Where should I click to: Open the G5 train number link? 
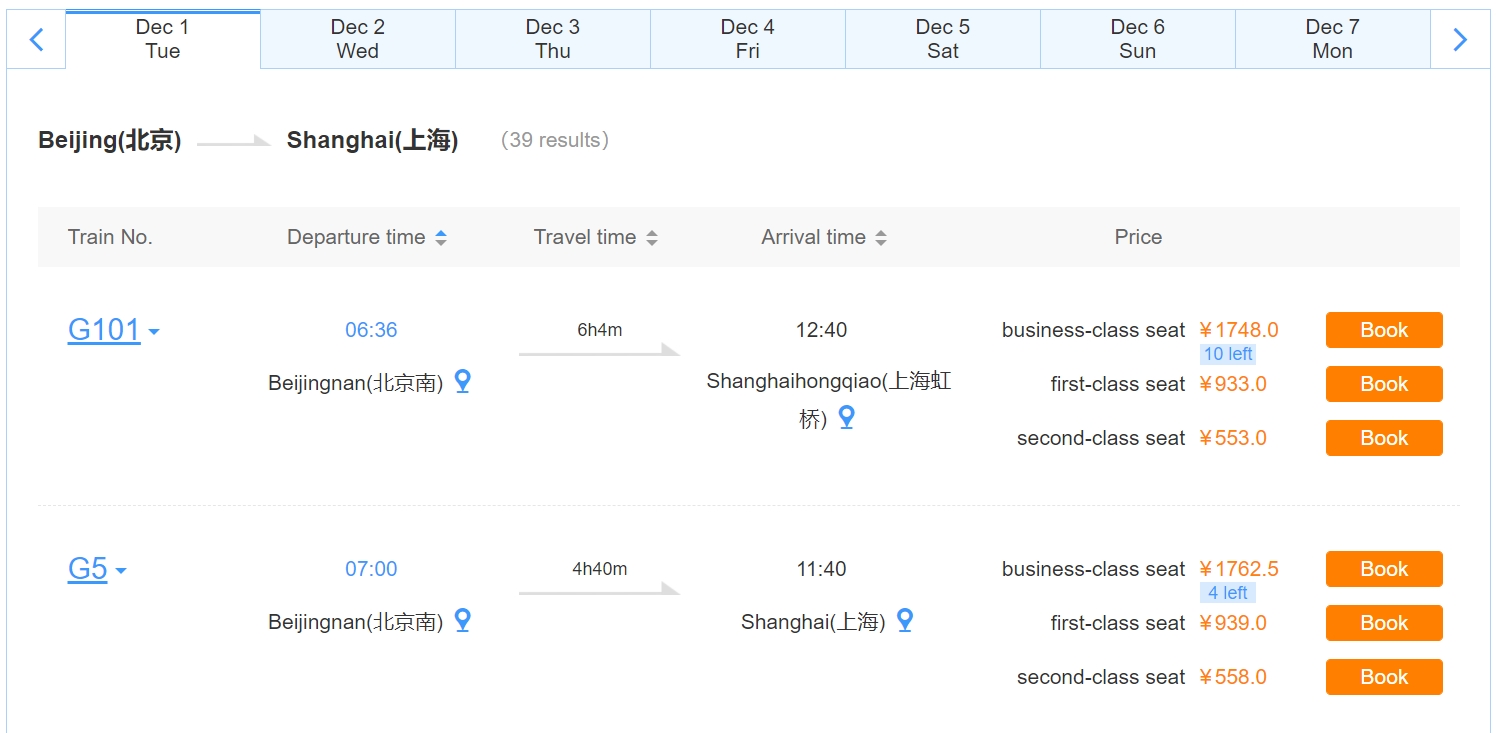click(x=87, y=569)
